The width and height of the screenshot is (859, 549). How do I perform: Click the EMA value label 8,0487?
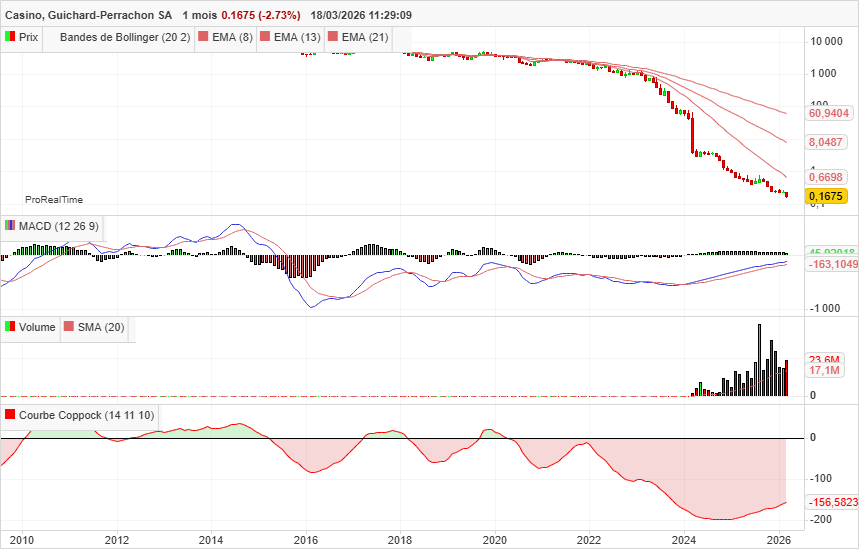[826, 142]
